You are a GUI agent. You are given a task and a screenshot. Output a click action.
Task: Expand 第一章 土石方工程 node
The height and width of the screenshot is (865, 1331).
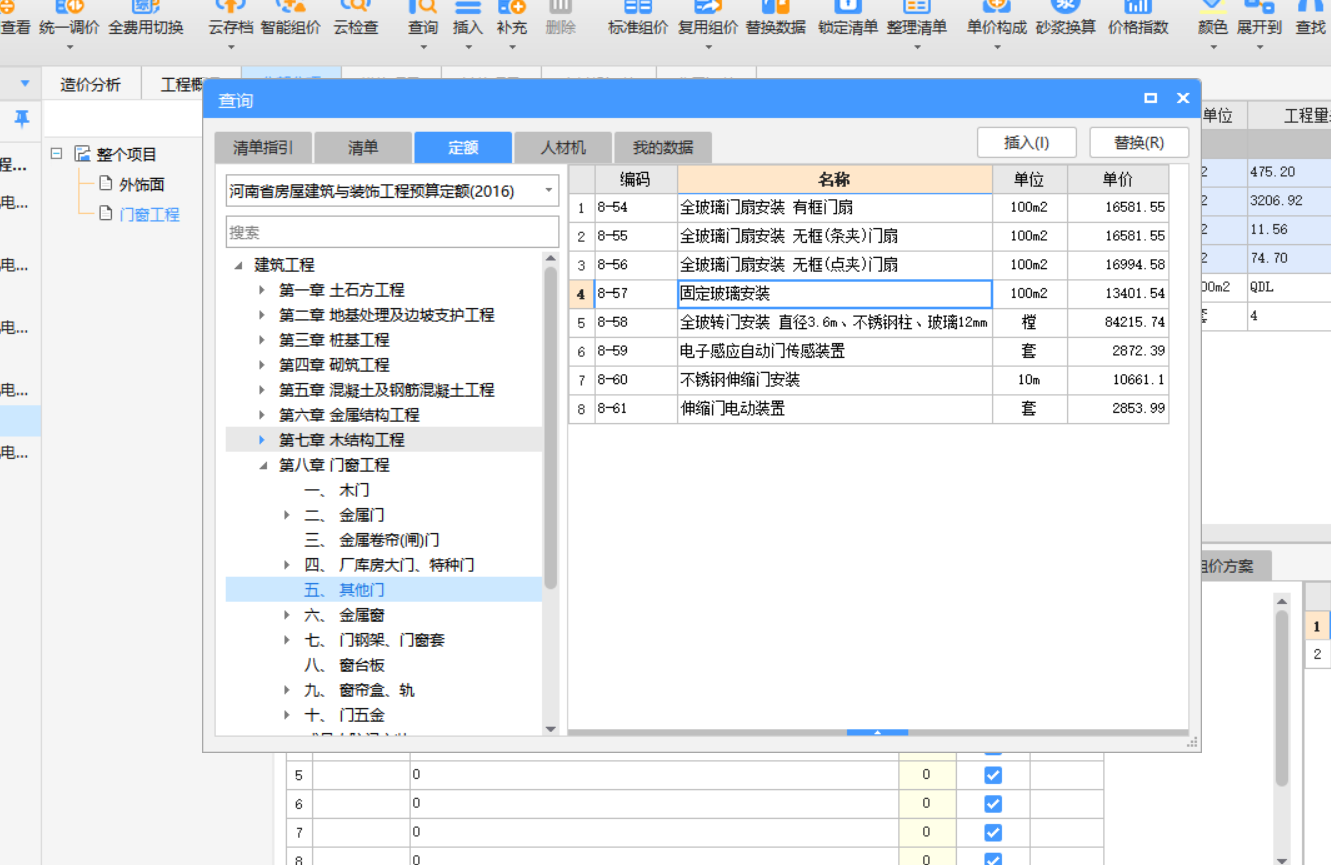click(x=262, y=290)
